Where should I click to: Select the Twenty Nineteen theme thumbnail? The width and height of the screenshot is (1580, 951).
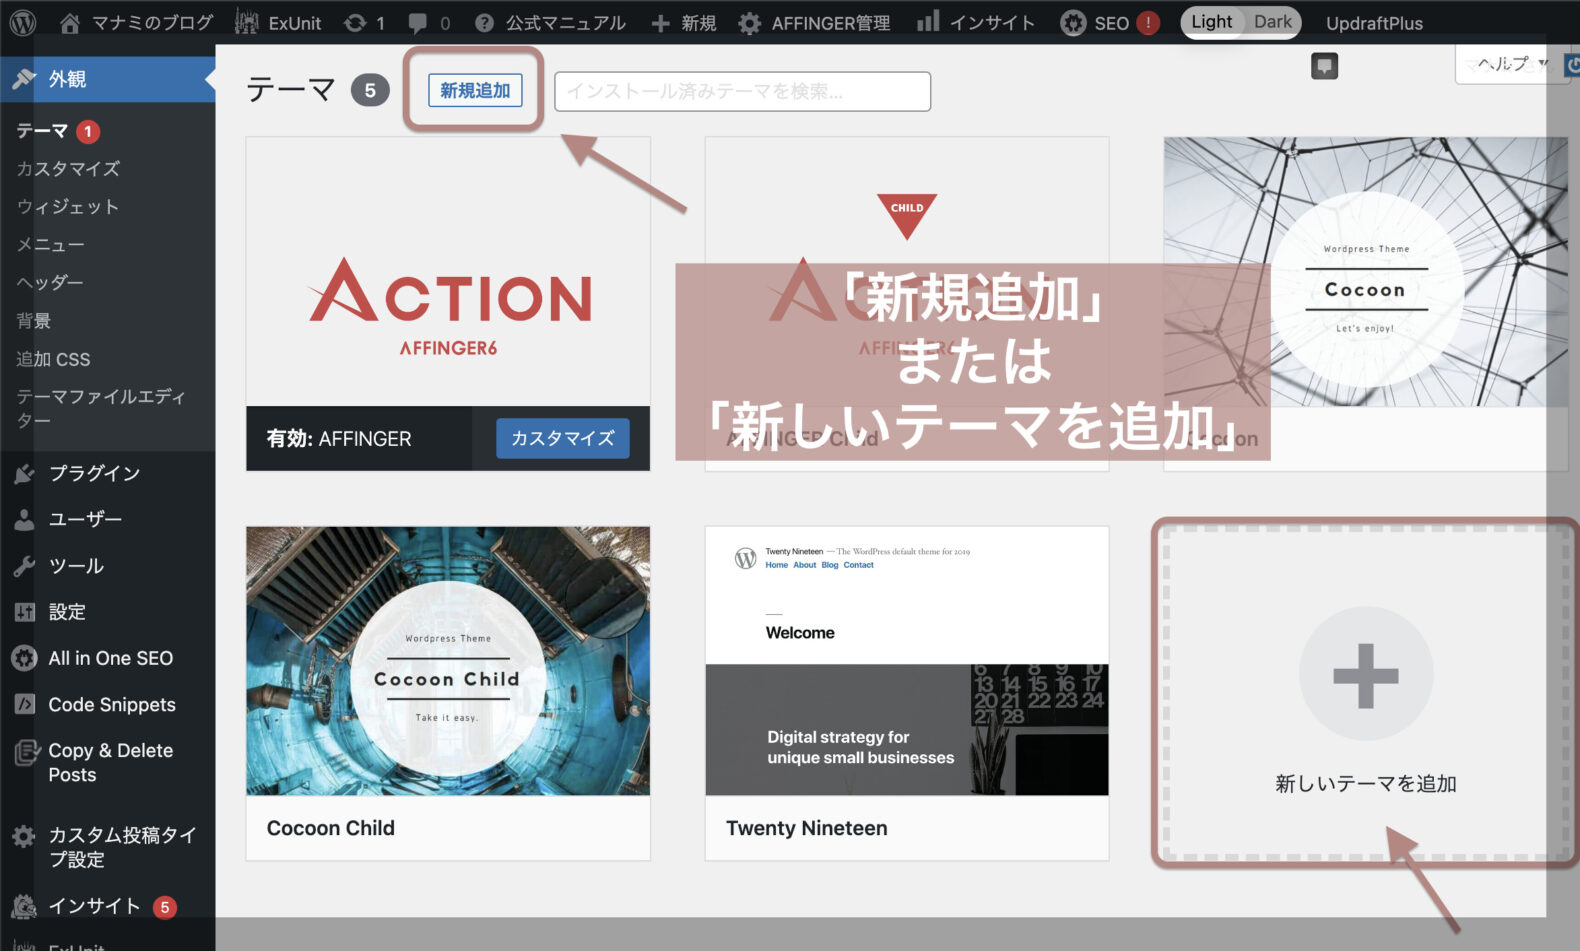pyautogui.click(x=907, y=661)
